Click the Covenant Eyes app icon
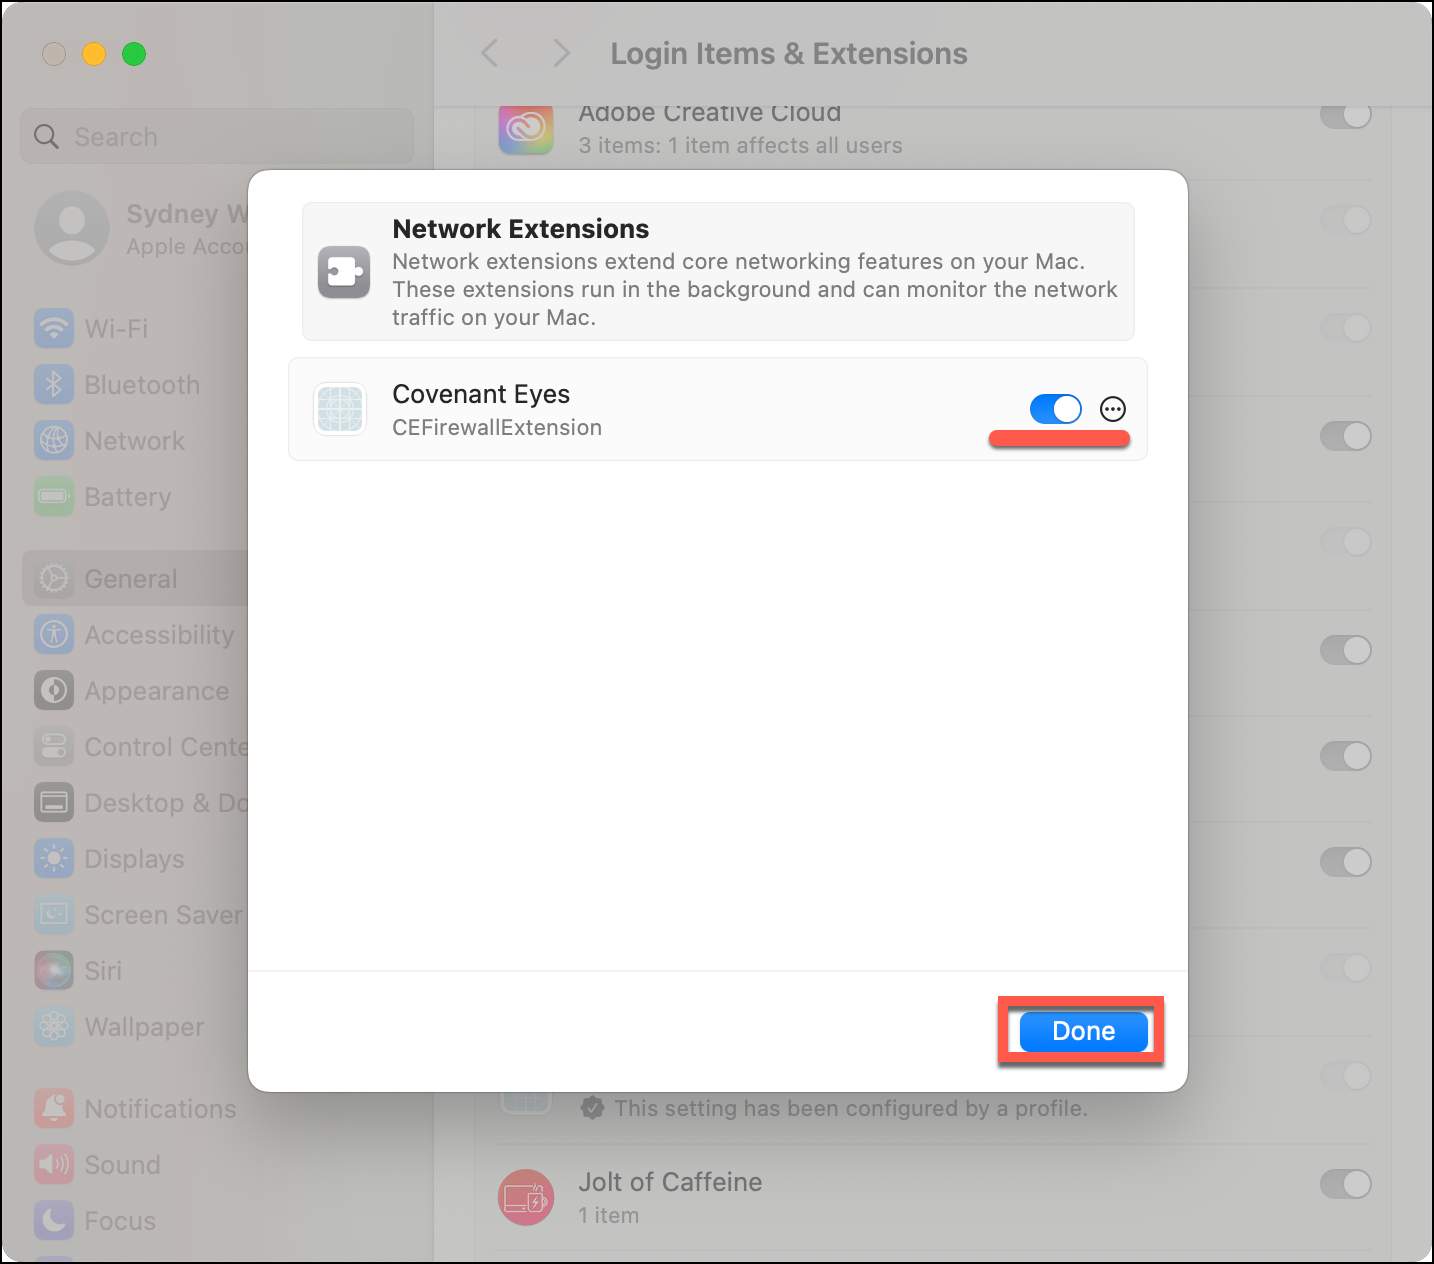 tap(340, 409)
